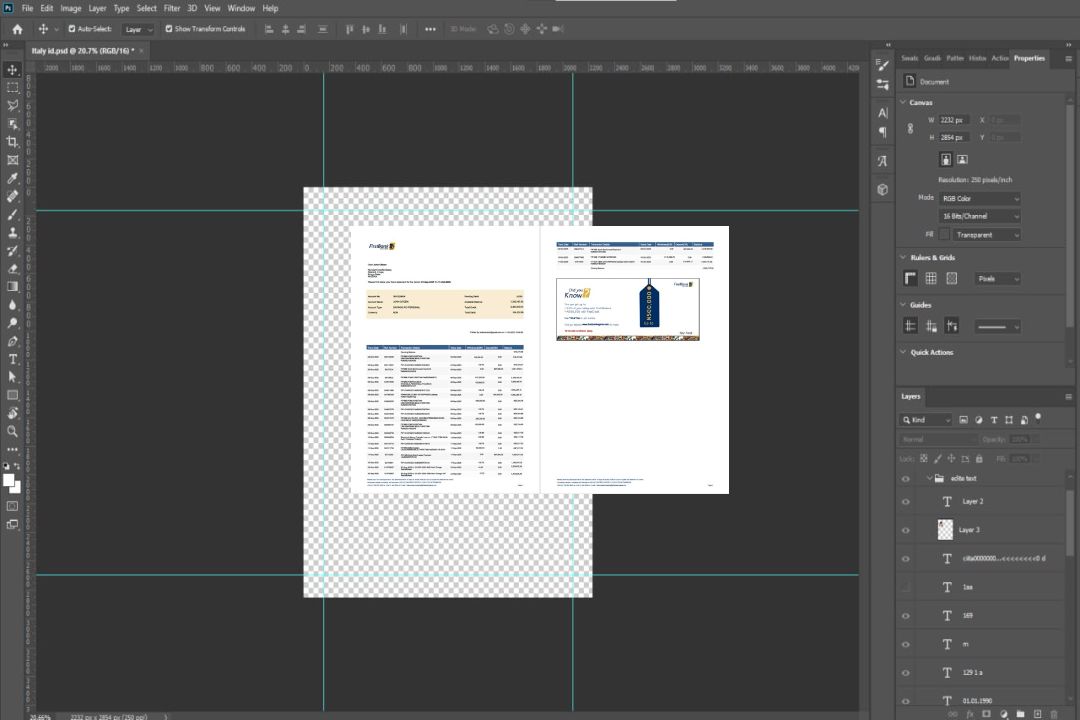1080x720 pixels.
Task: Create a new layer from the Layers panel
Action: point(1037,713)
